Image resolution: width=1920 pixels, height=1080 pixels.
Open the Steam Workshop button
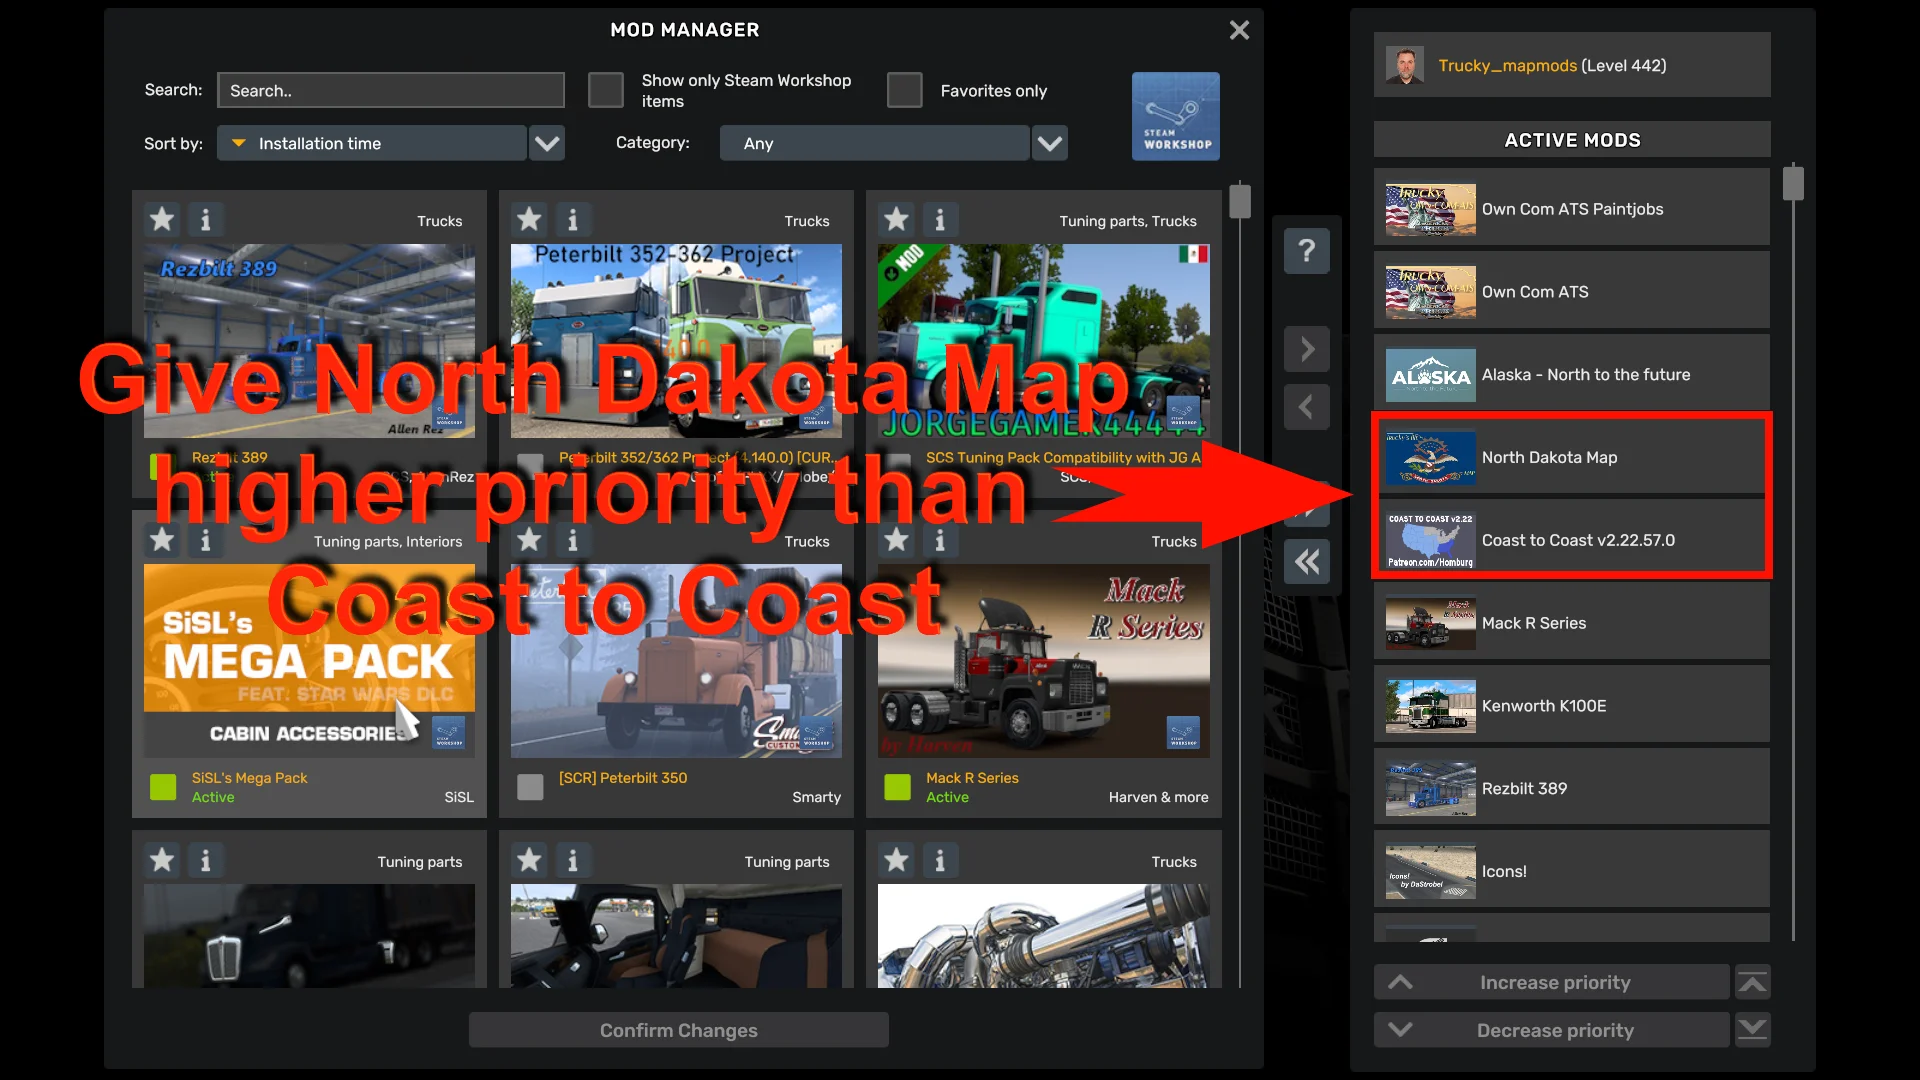tap(1175, 116)
